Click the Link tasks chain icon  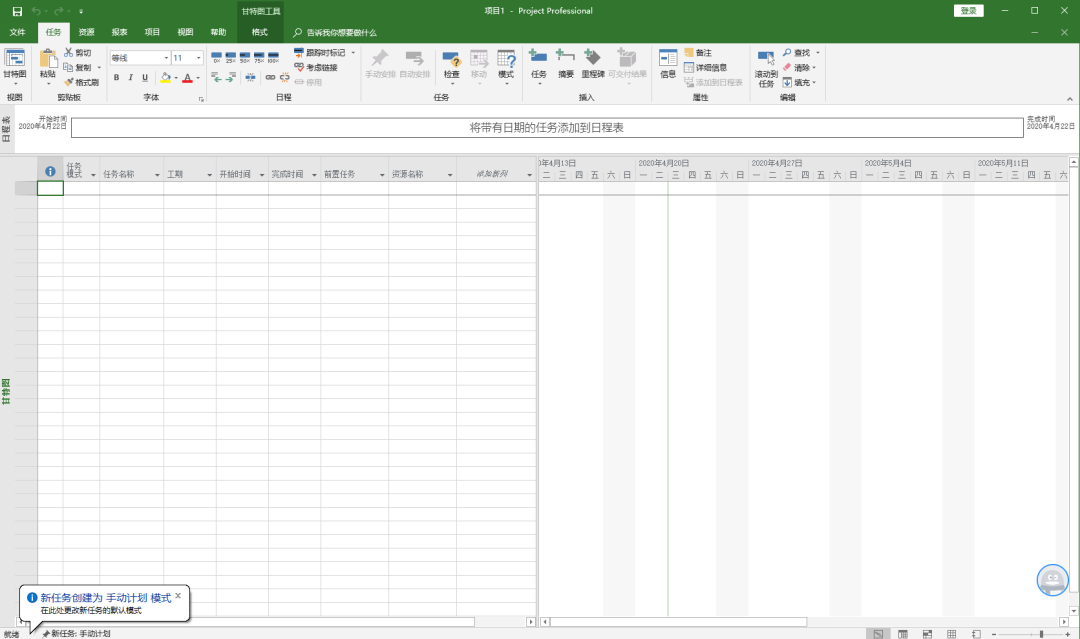pyautogui.click(x=270, y=77)
